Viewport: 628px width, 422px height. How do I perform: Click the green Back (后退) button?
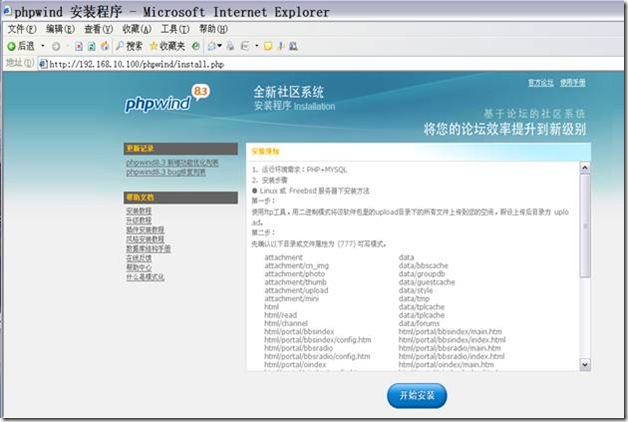click(21, 46)
